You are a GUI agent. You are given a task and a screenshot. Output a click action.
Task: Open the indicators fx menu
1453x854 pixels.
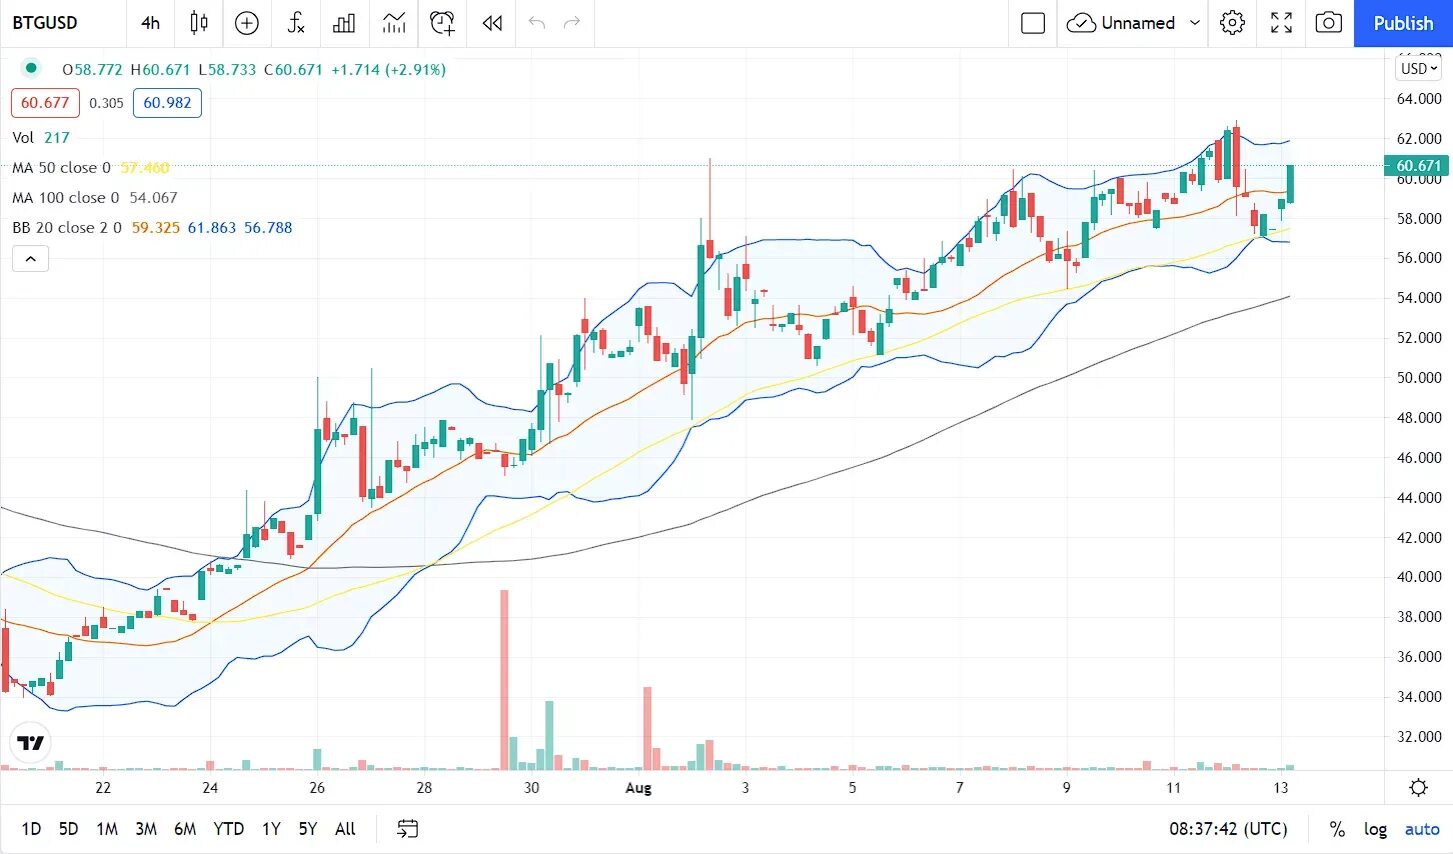(x=296, y=23)
